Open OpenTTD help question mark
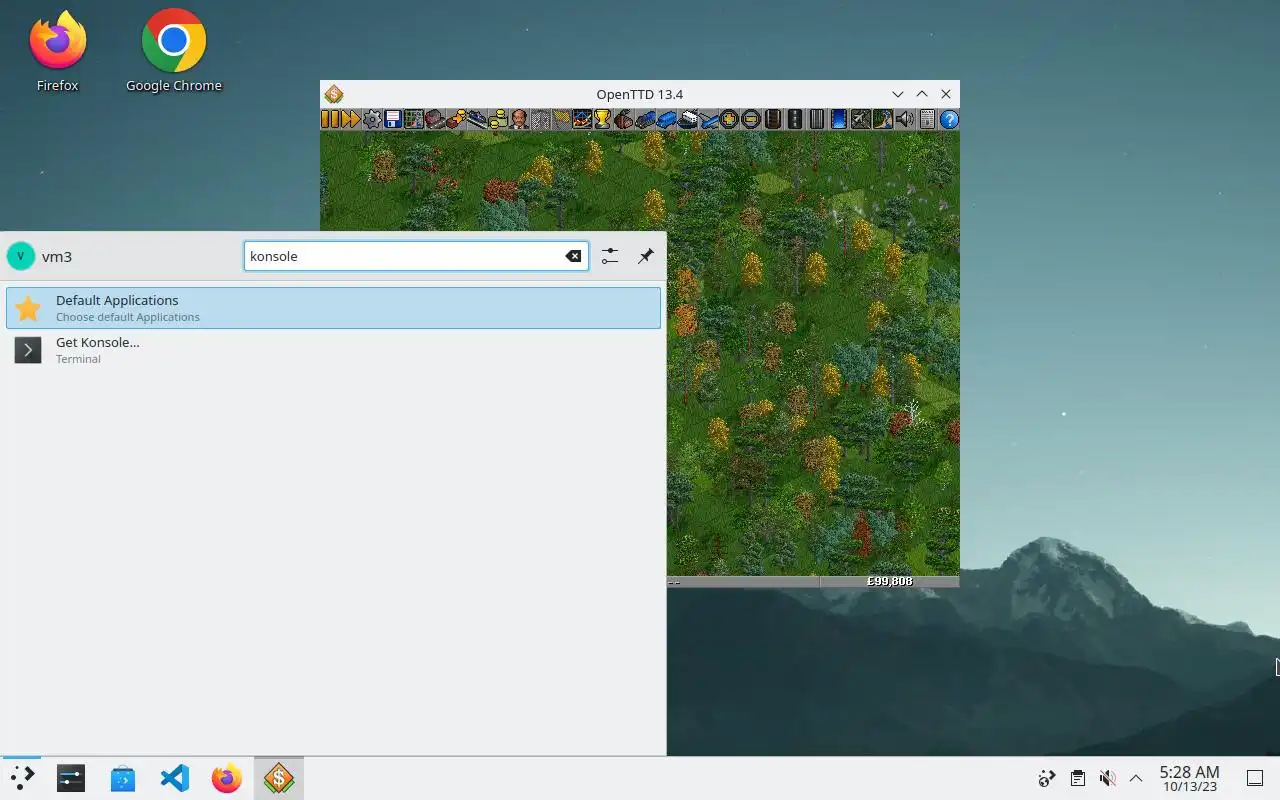 point(949,120)
